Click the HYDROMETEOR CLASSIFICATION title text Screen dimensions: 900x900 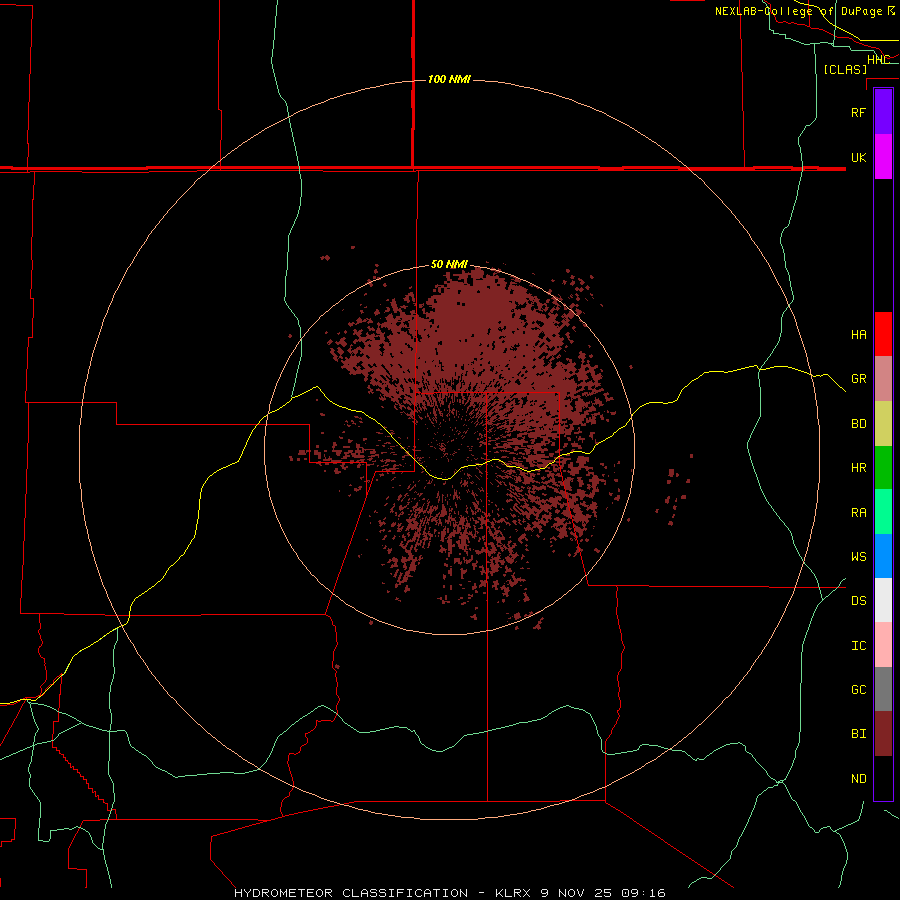pyautogui.click(x=351, y=893)
